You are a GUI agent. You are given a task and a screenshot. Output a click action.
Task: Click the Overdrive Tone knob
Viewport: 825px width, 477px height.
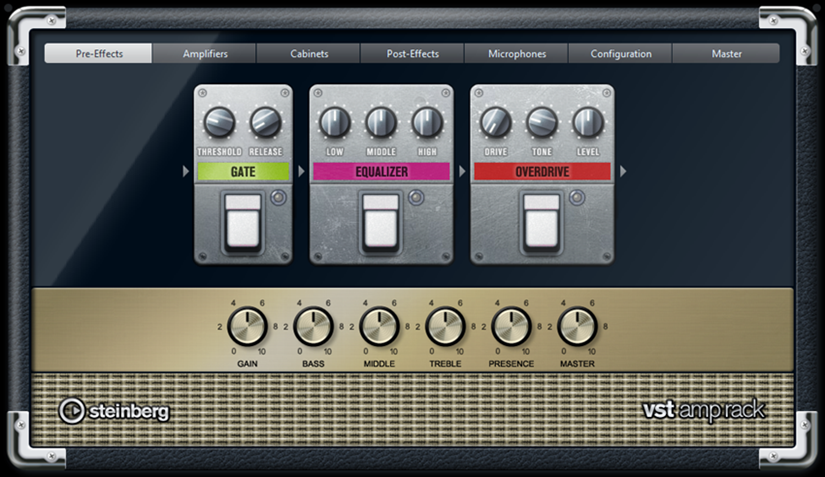click(542, 122)
